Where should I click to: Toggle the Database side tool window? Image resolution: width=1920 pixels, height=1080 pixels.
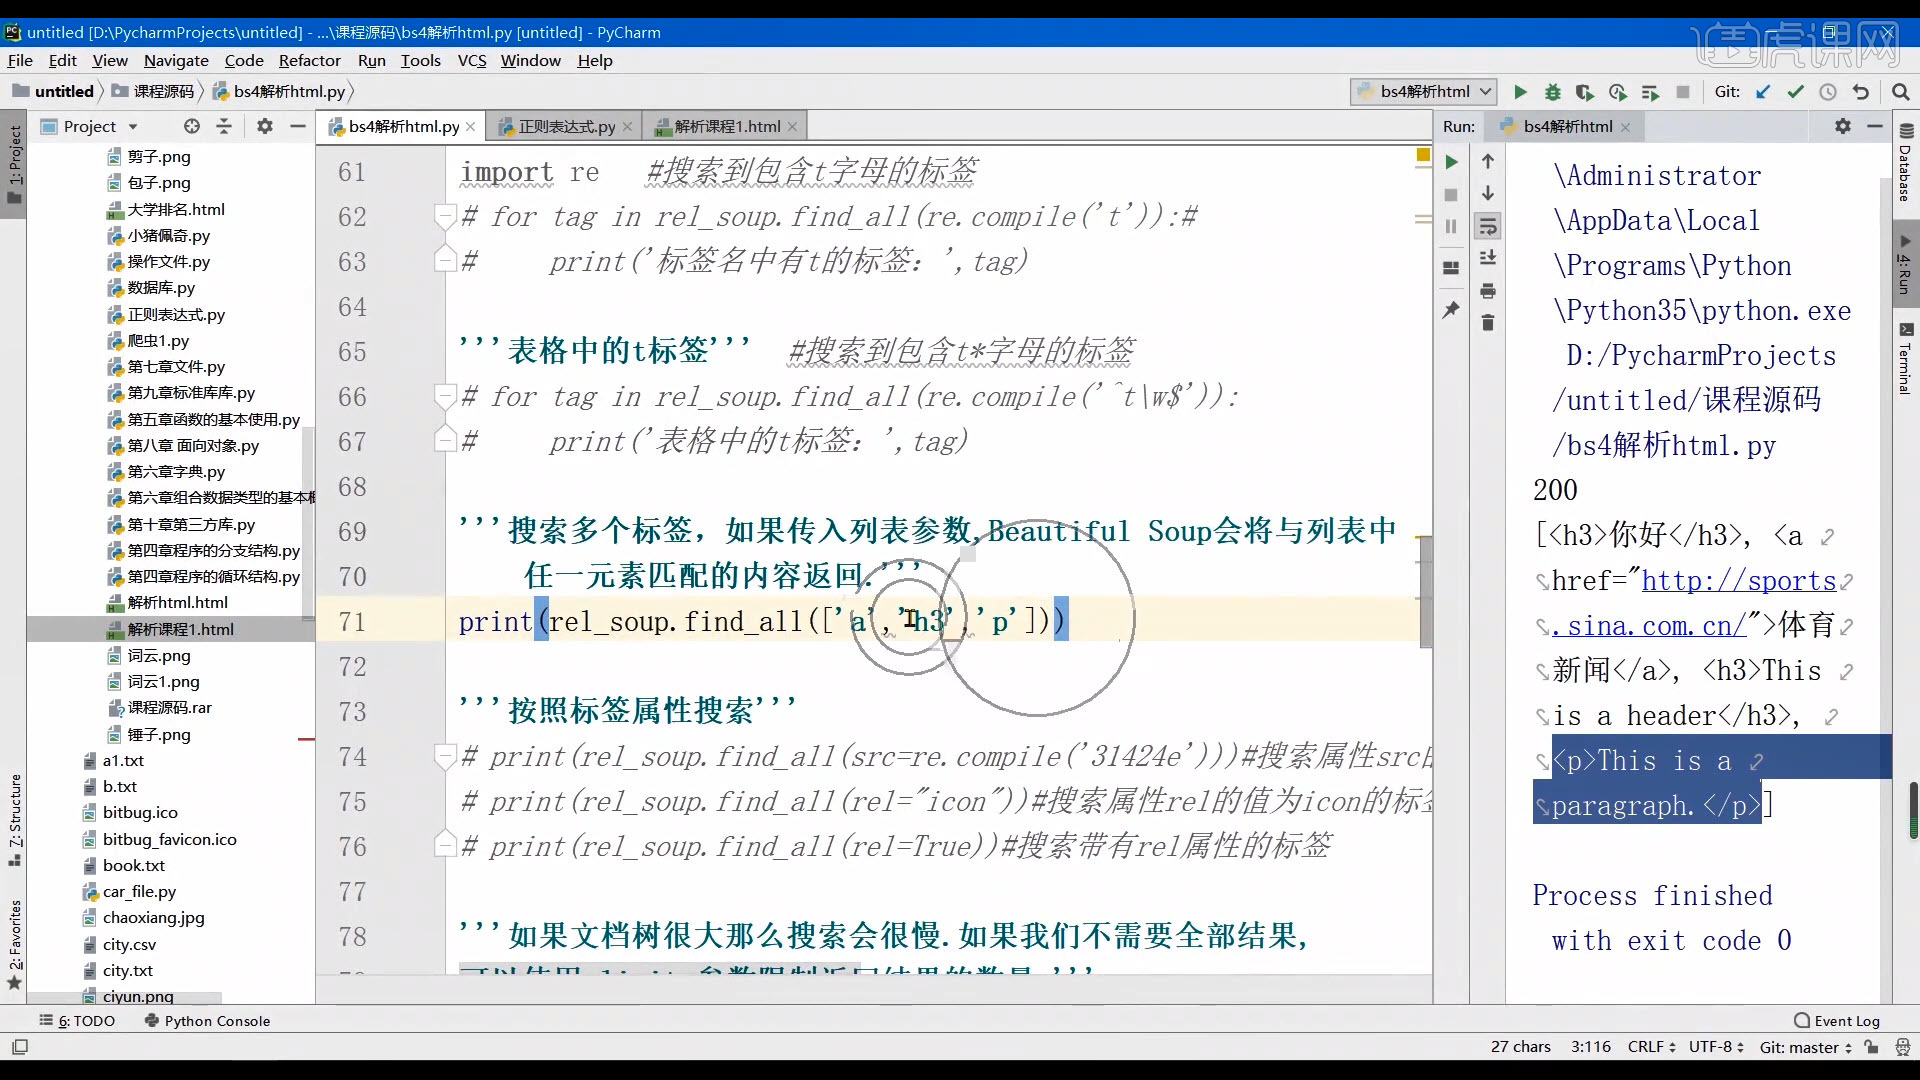click(1905, 162)
